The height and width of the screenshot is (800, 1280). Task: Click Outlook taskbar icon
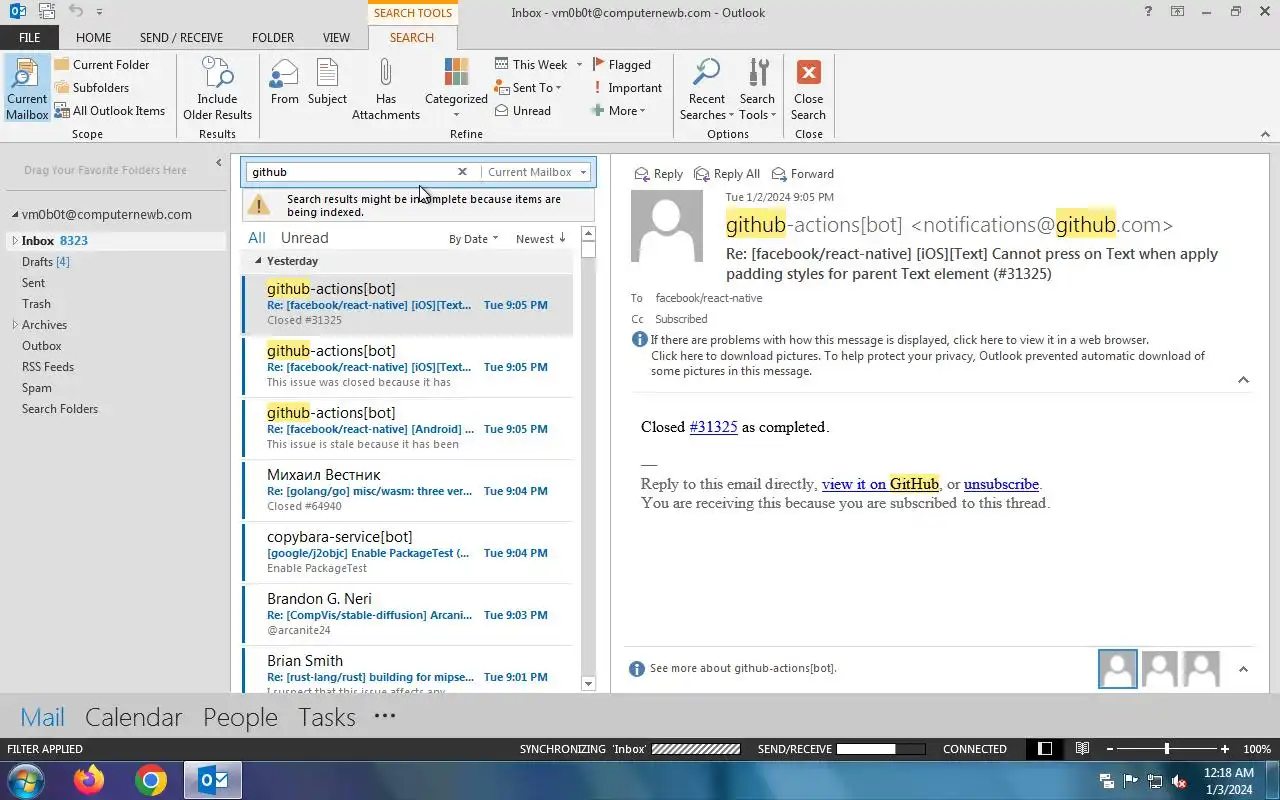pos(213,780)
